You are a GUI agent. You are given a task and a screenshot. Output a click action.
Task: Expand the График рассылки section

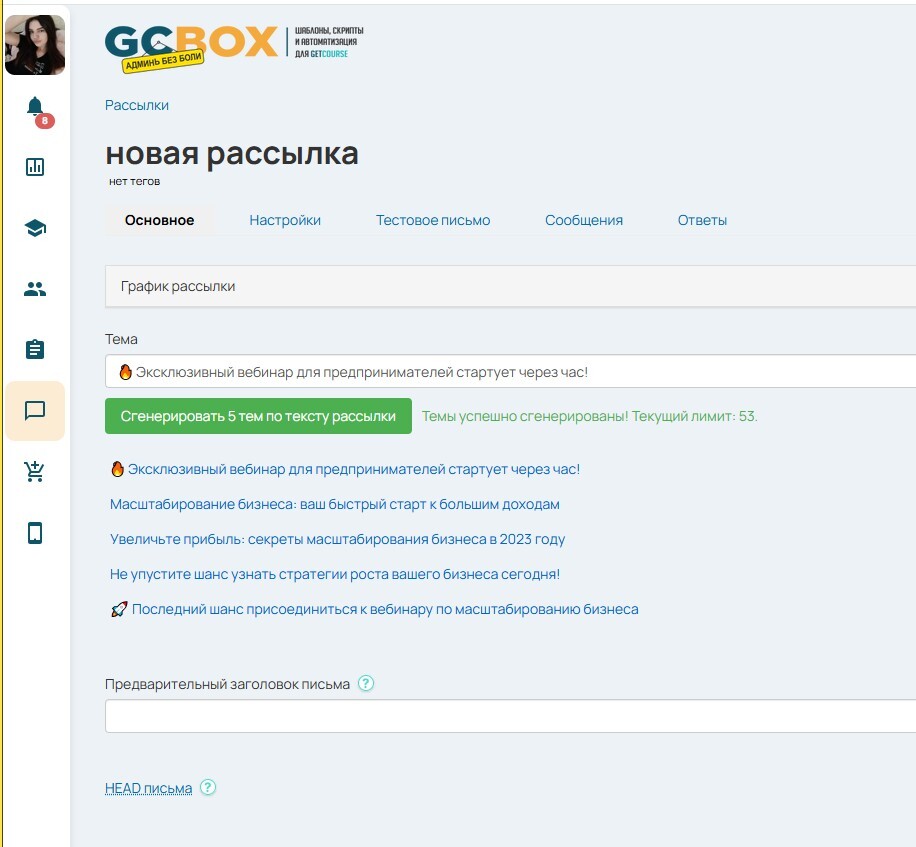tap(178, 286)
